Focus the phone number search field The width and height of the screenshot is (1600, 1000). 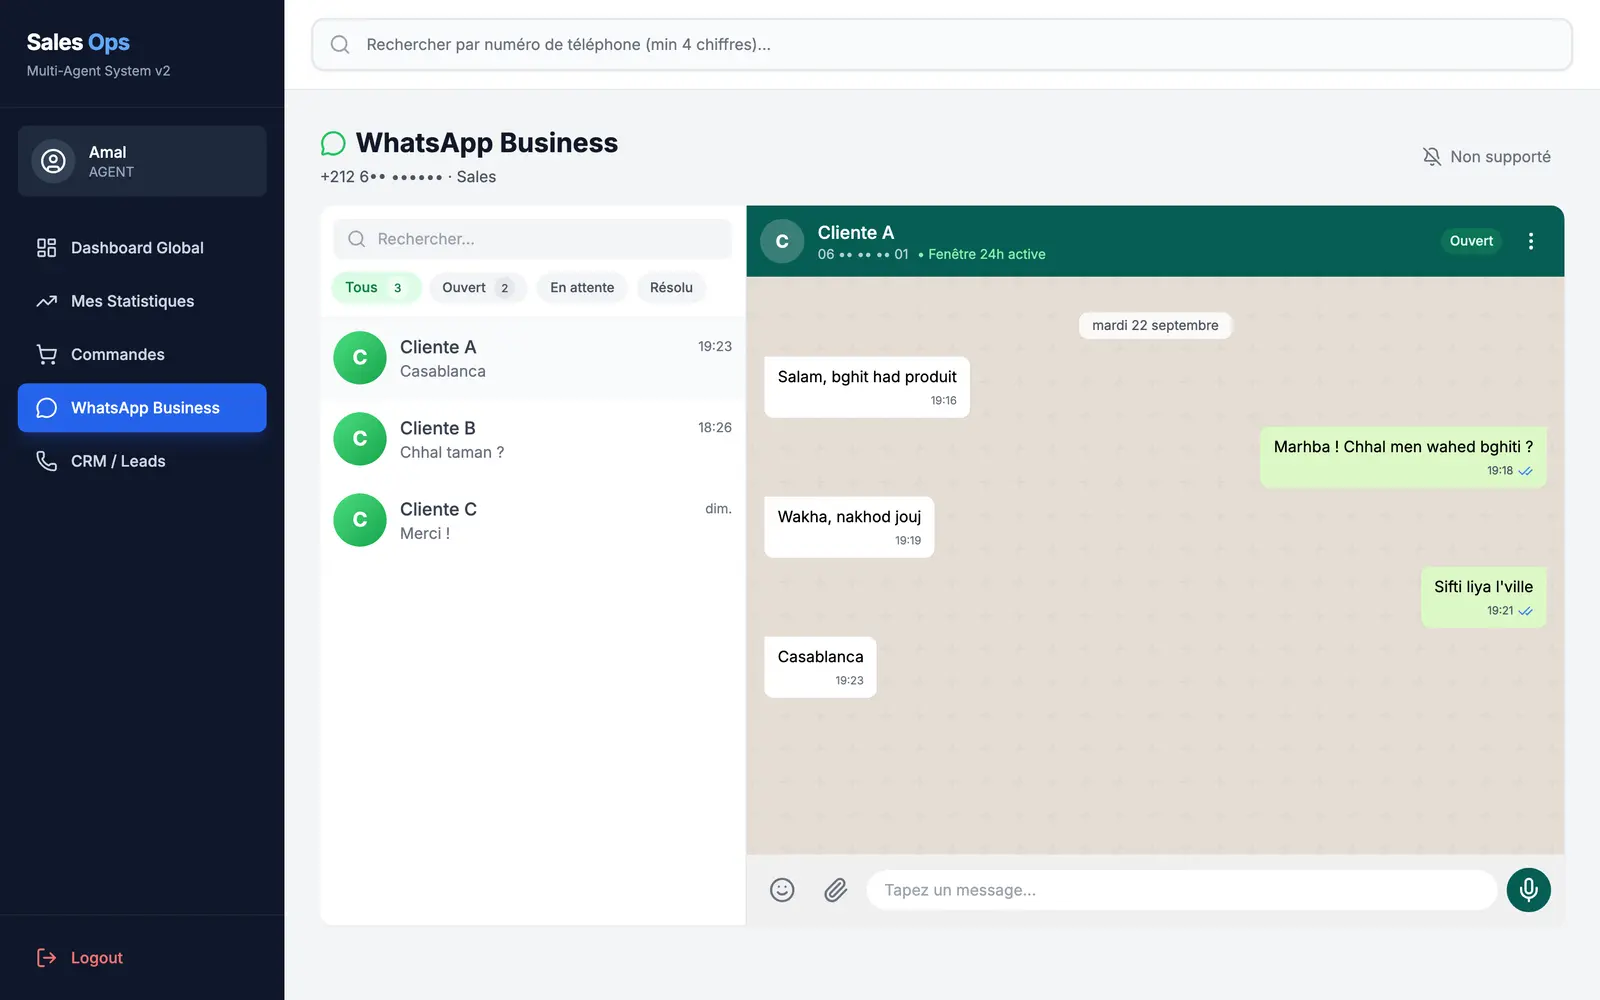(x=942, y=45)
